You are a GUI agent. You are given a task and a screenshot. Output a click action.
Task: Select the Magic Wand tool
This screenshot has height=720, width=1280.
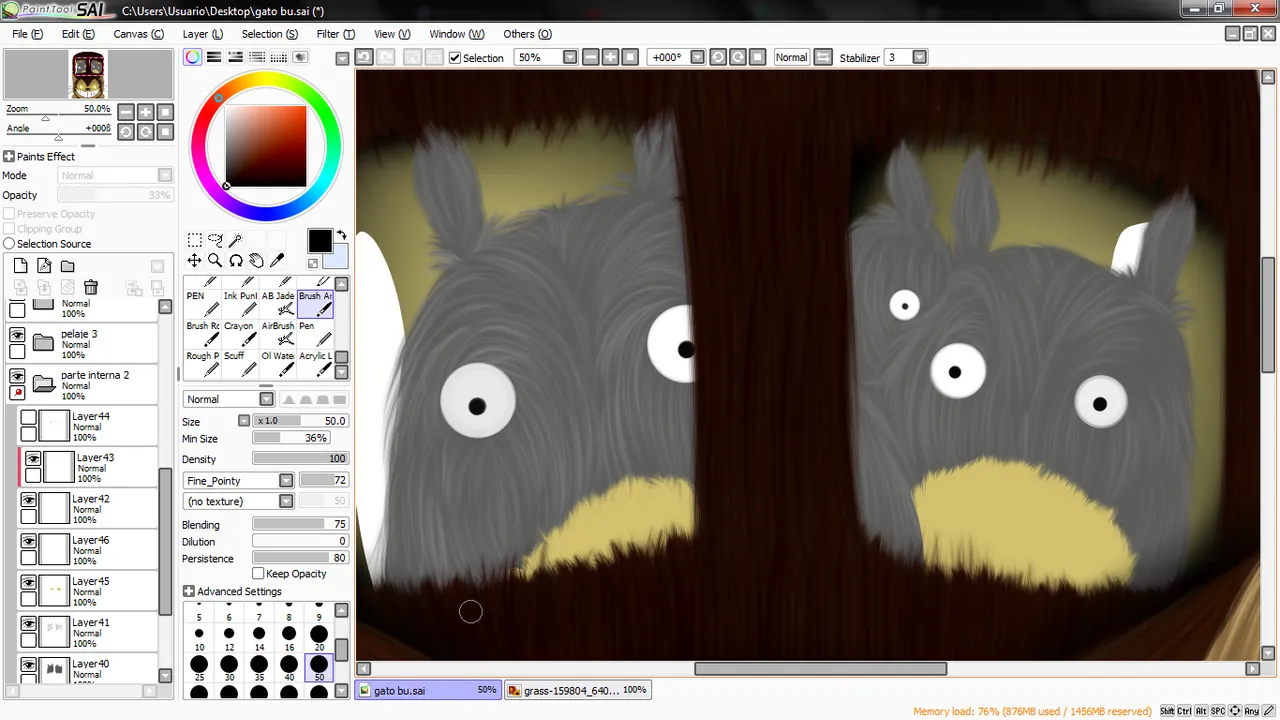tap(236, 240)
